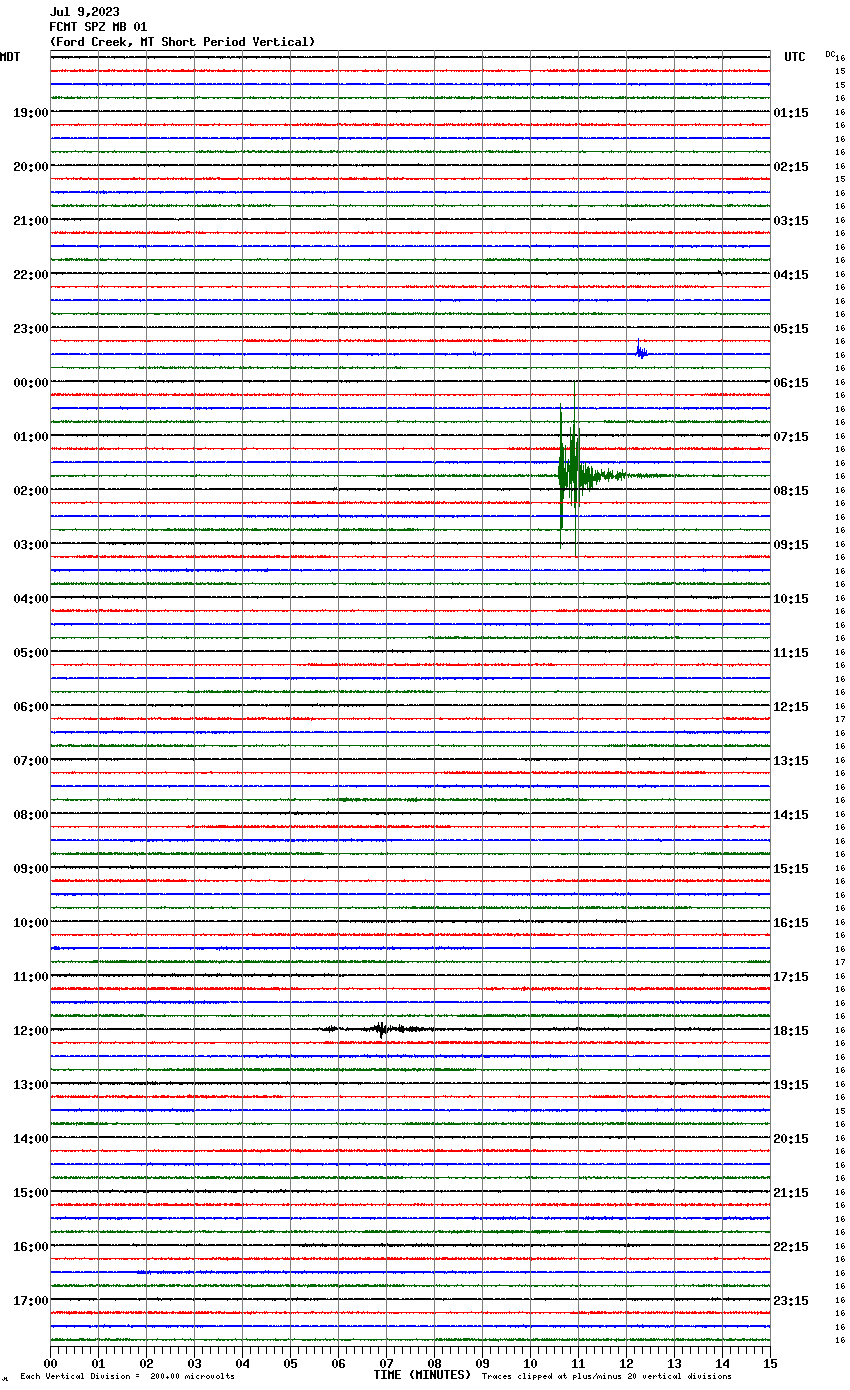Click the Ford Creek station description text

182,42
